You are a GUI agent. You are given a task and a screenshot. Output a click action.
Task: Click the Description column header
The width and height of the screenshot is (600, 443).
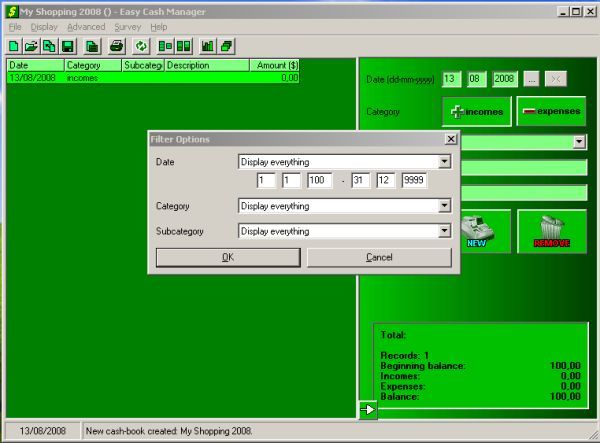(x=207, y=65)
